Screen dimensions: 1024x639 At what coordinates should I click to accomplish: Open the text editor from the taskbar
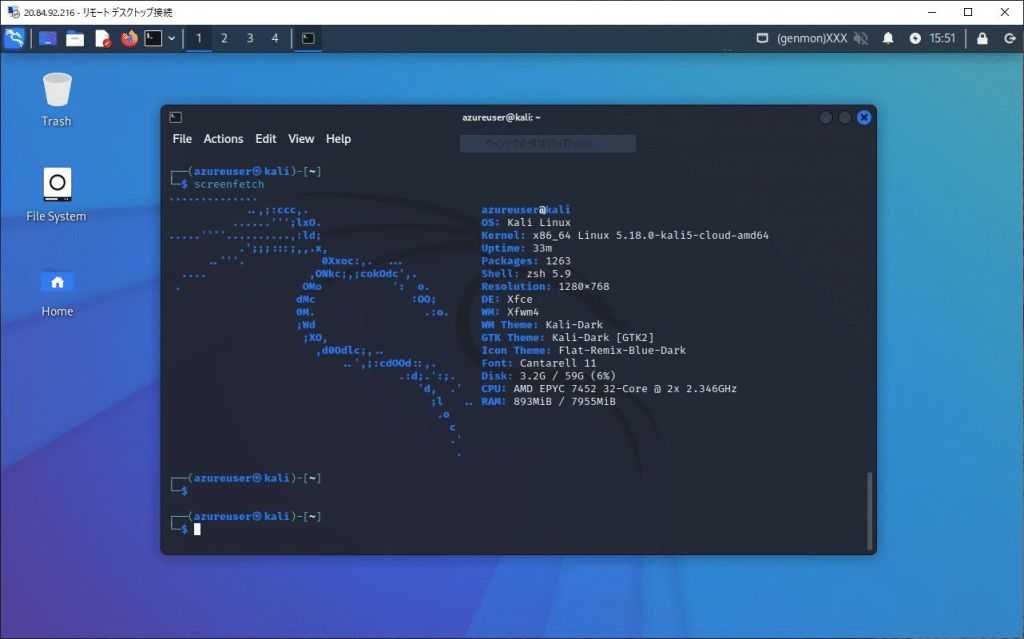tap(101, 38)
